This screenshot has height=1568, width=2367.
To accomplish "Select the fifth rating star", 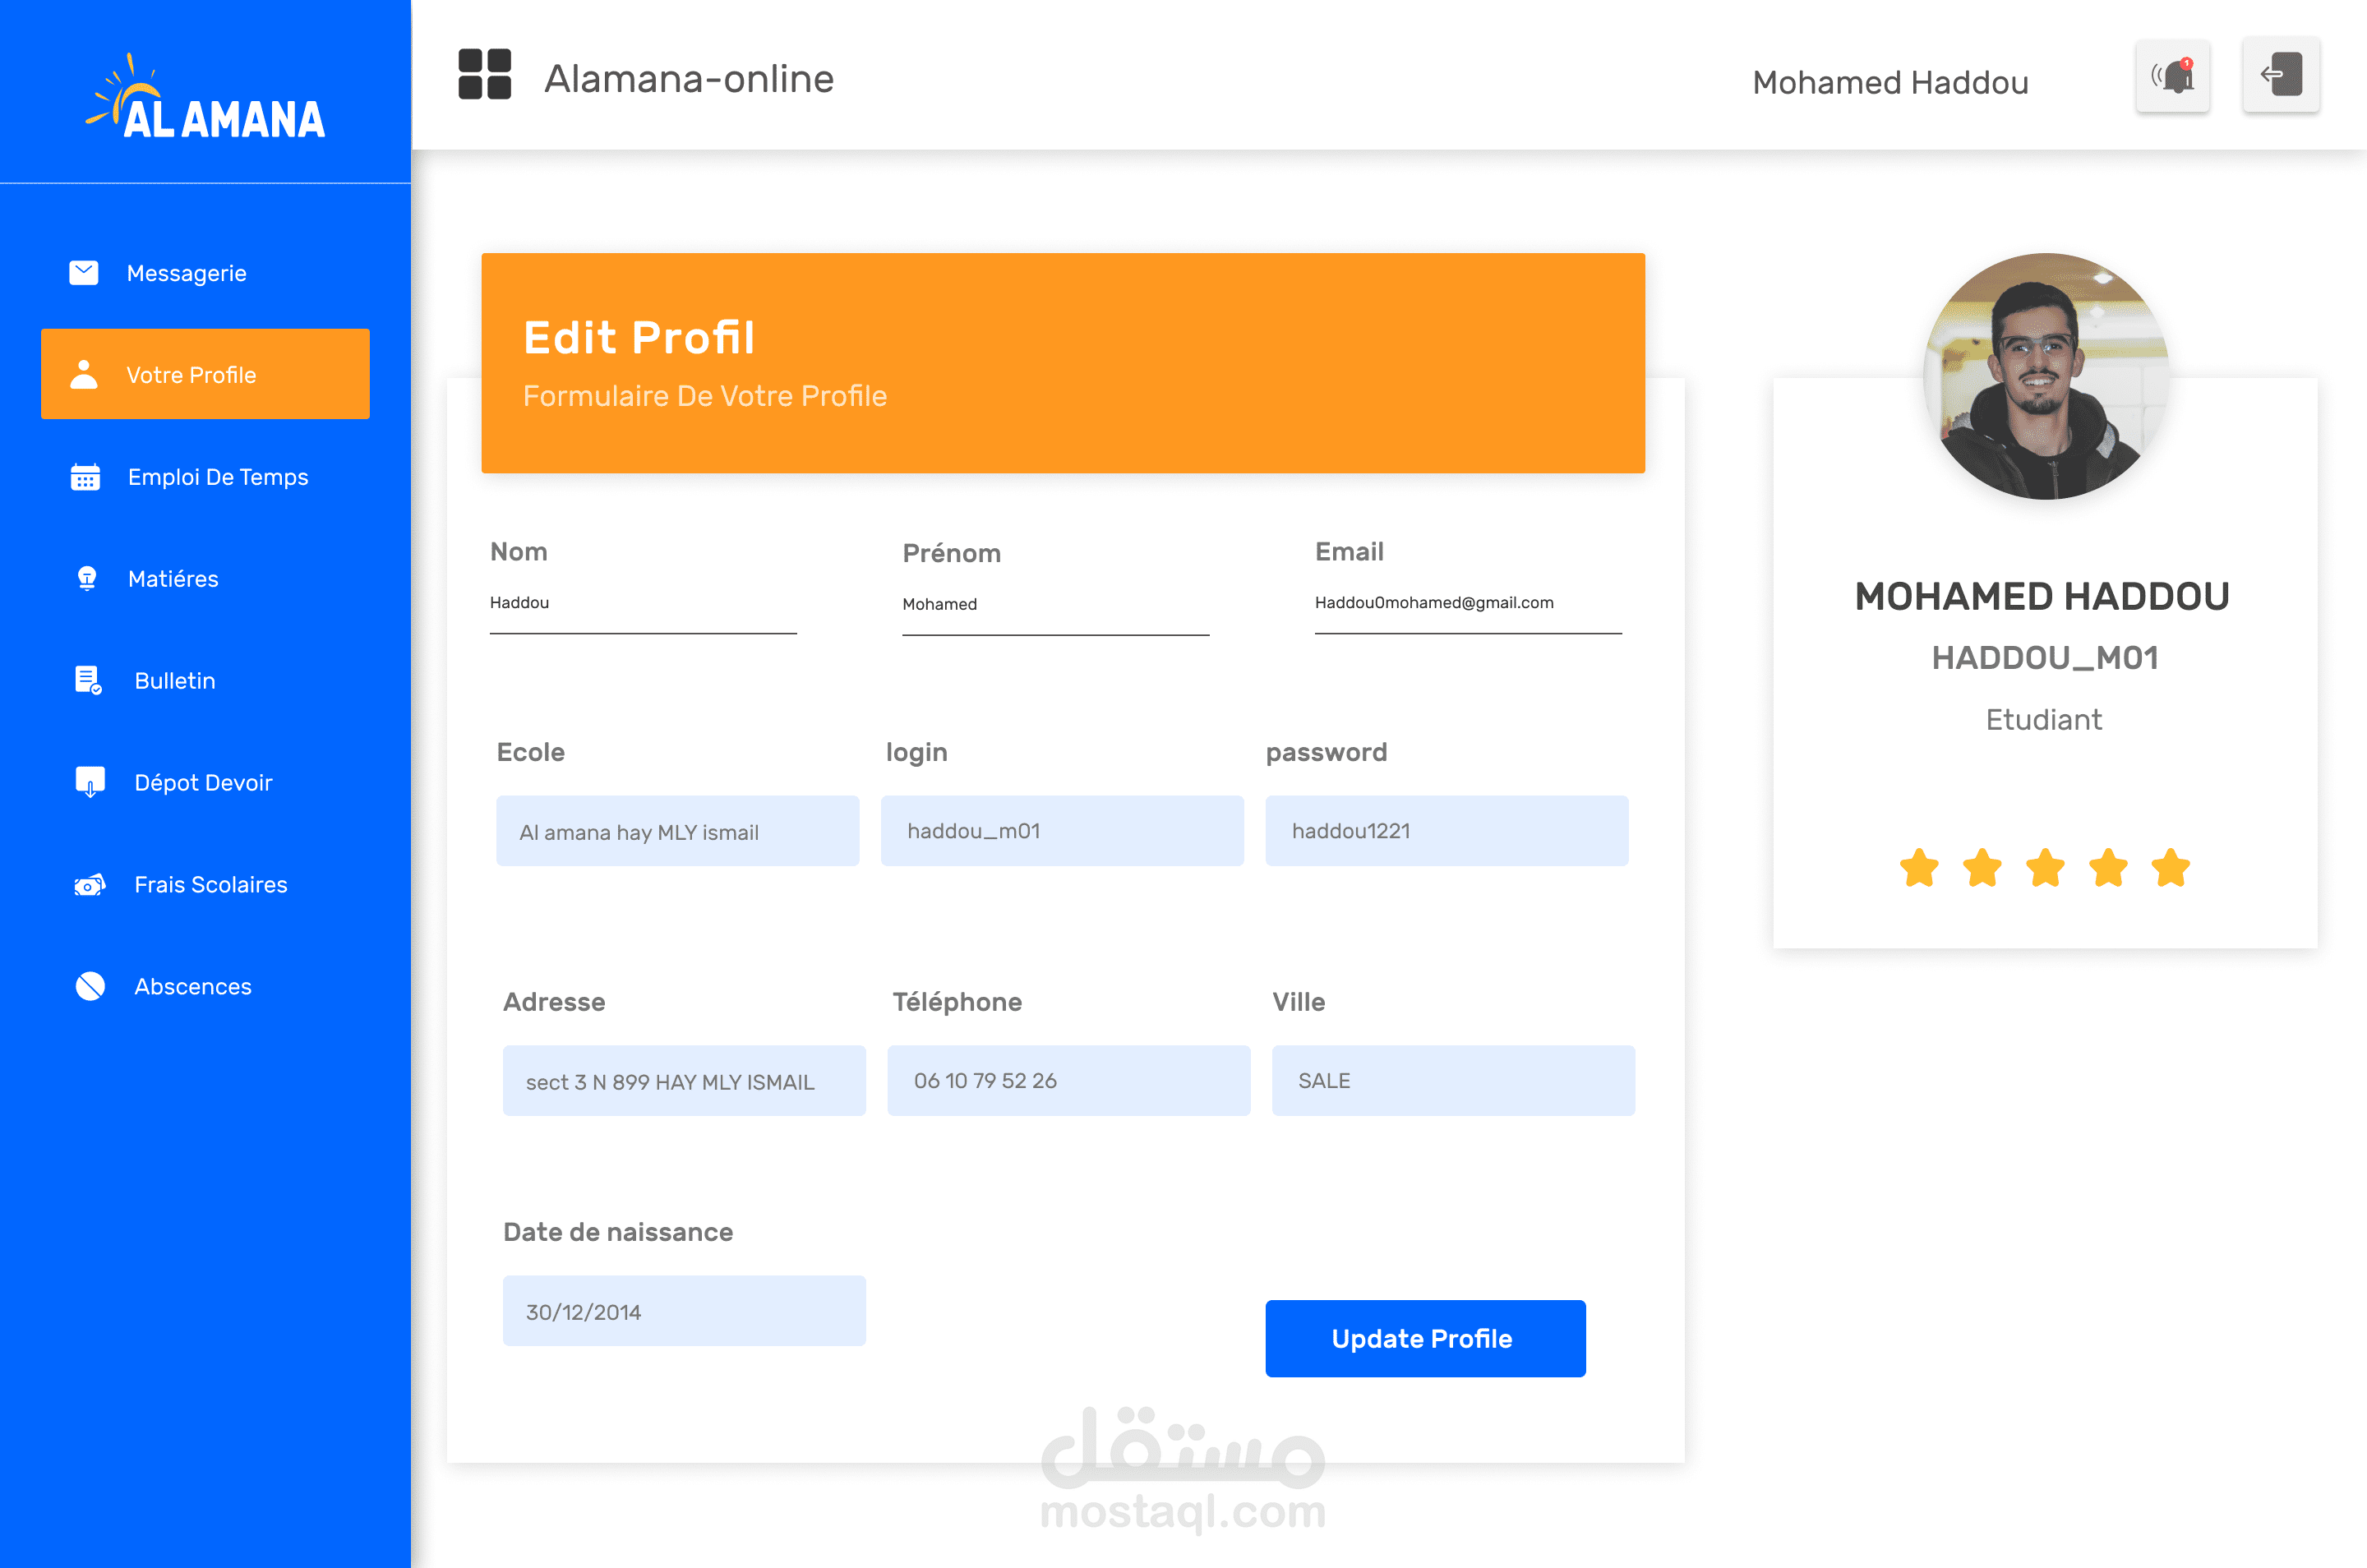I will pyautogui.click(x=2171, y=868).
